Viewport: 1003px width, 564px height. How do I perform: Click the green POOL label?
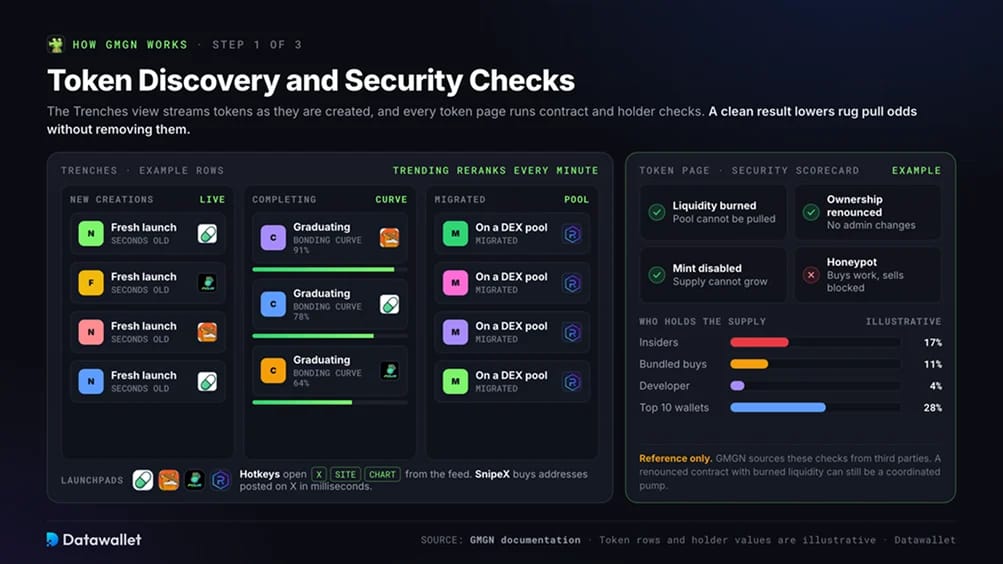576,200
